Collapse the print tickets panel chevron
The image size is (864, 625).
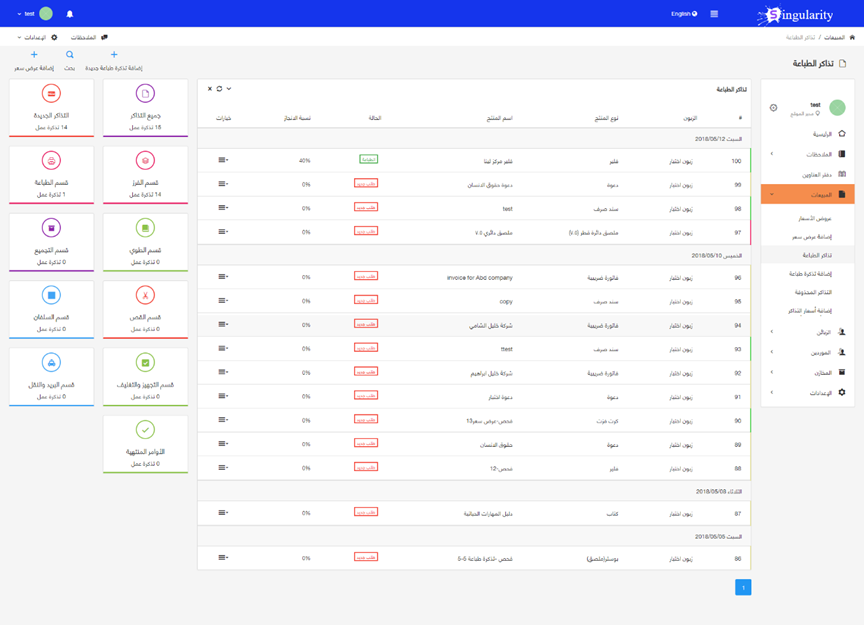[229, 89]
